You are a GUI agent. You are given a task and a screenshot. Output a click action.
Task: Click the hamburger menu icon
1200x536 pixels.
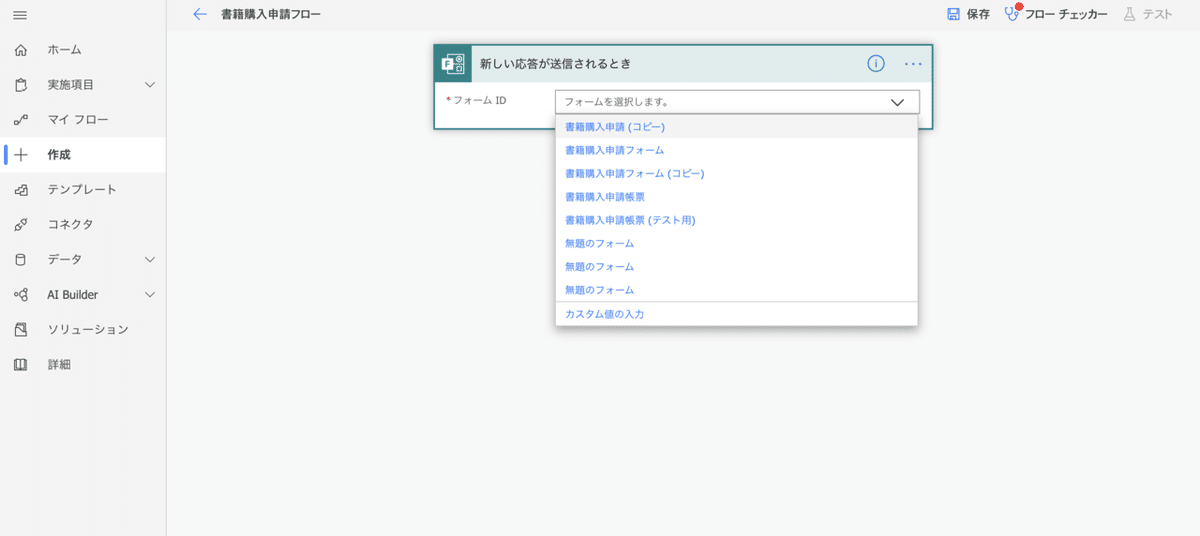[20, 15]
